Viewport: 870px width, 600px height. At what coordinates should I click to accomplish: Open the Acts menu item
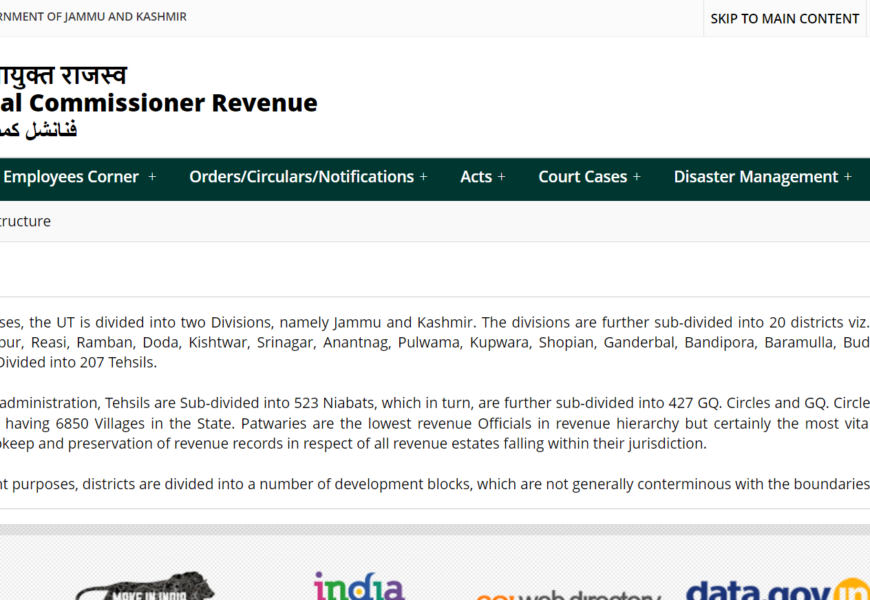(476, 177)
